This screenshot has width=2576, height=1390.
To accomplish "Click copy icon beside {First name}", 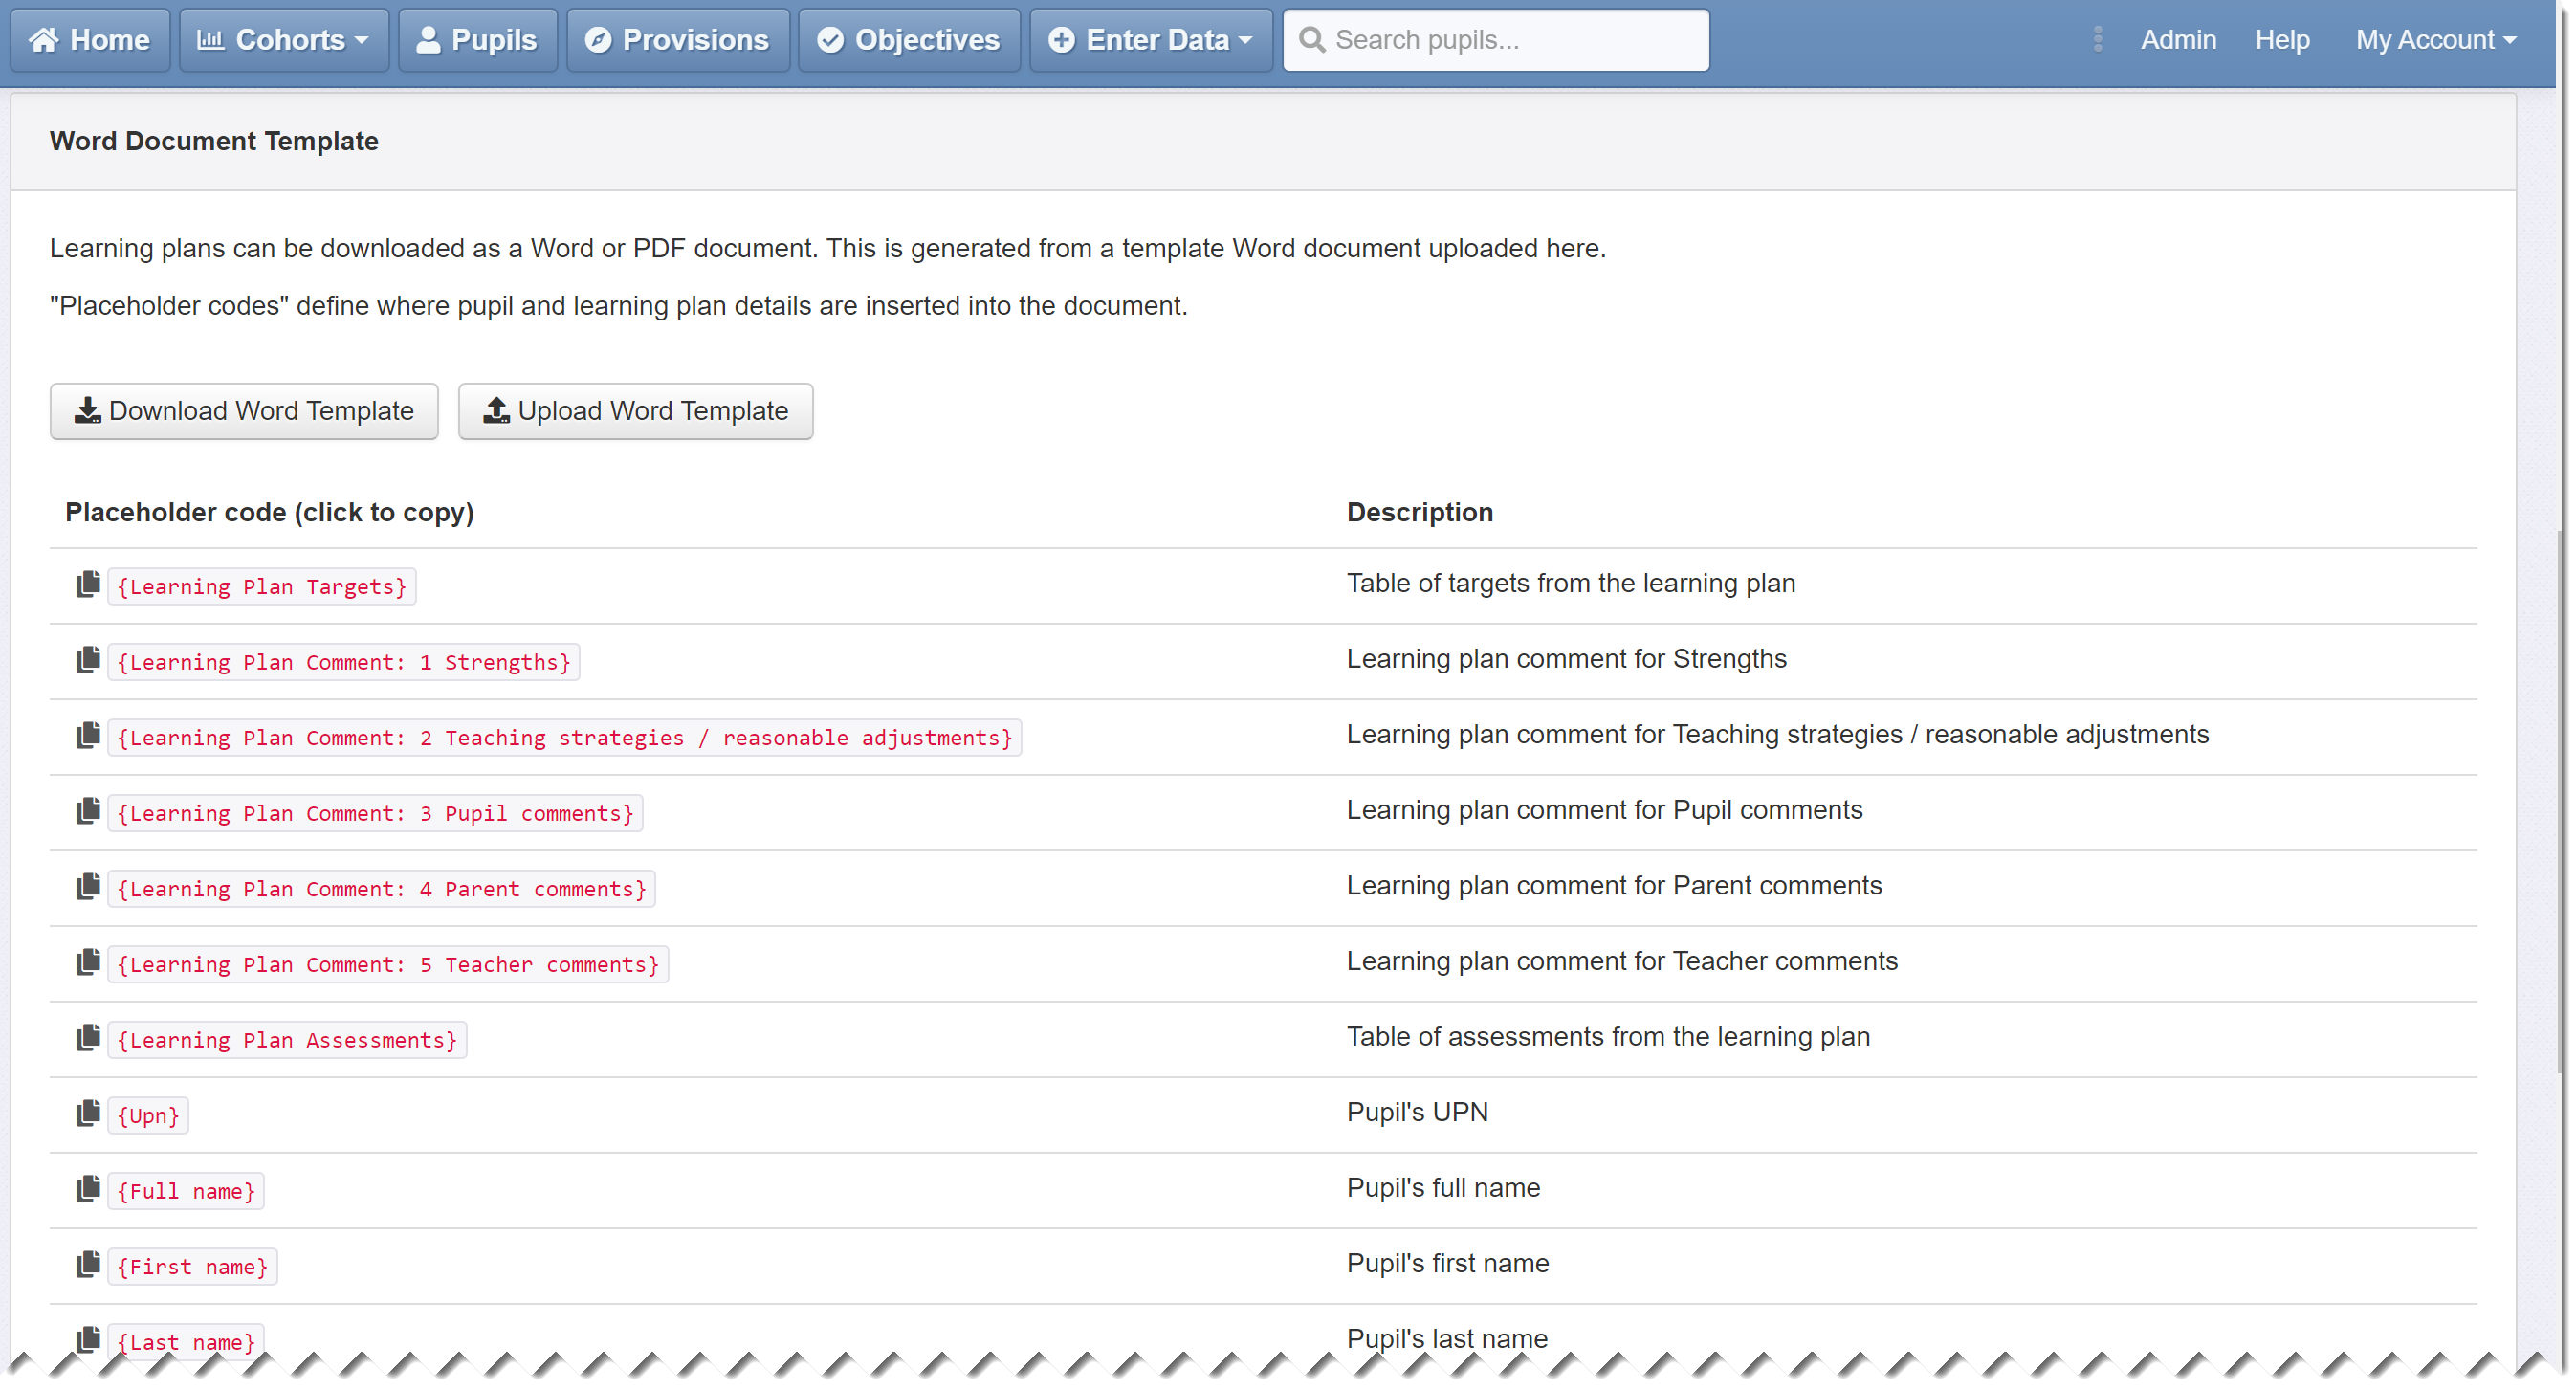I will (88, 1265).
